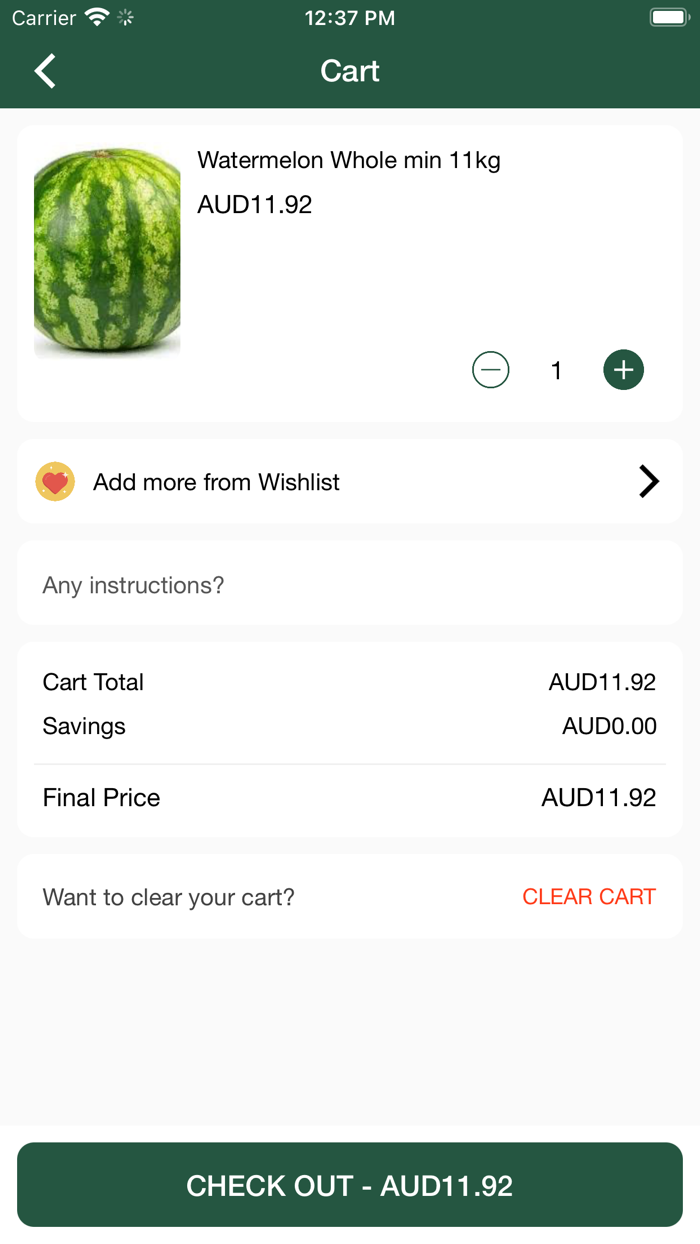Tap the Any instructions field
700x1244 pixels.
[350, 585]
